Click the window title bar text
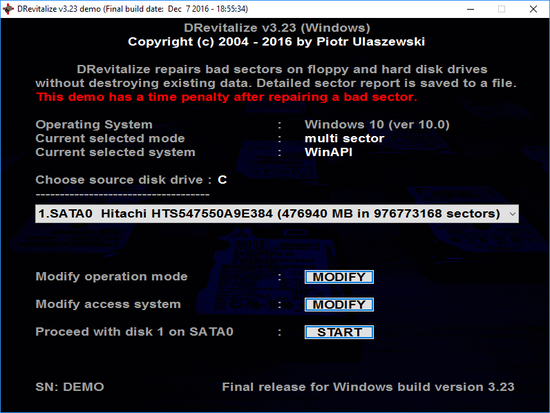Screen dimensions: 550x413 pos(133,9)
